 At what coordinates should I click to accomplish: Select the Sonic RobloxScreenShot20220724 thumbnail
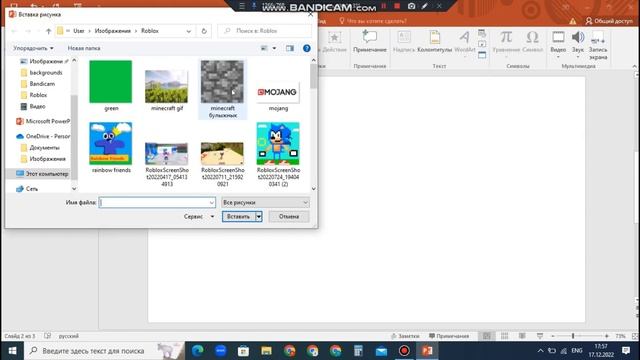pos(278,143)
